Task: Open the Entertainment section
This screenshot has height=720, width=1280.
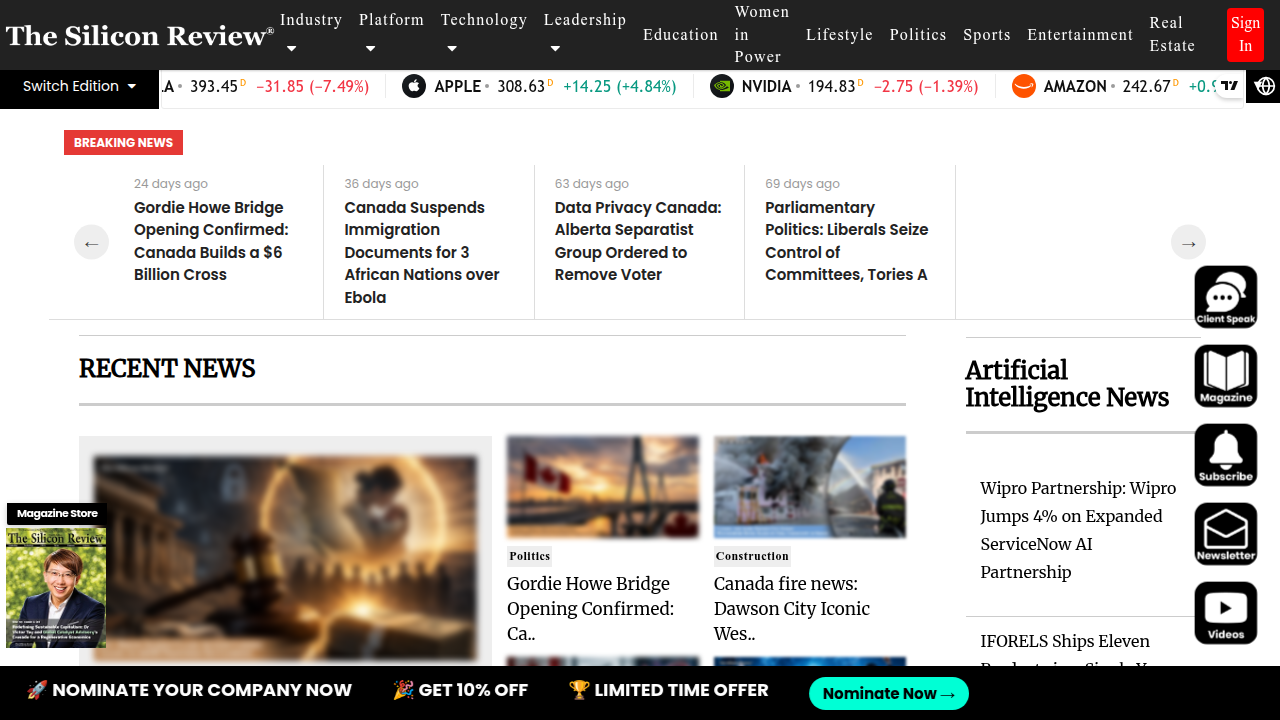Action: pyautogui.click(x=1080, y=34)
